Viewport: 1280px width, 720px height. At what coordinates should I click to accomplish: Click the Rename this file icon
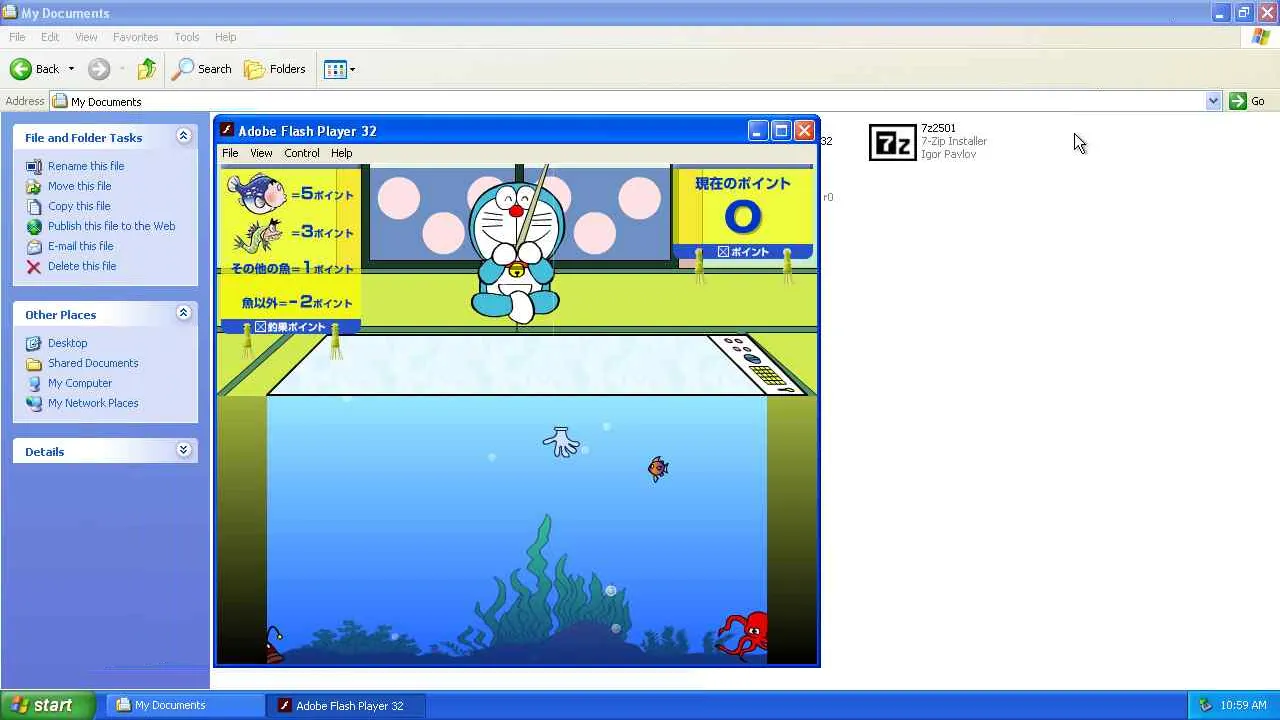(x=34, y=166)
